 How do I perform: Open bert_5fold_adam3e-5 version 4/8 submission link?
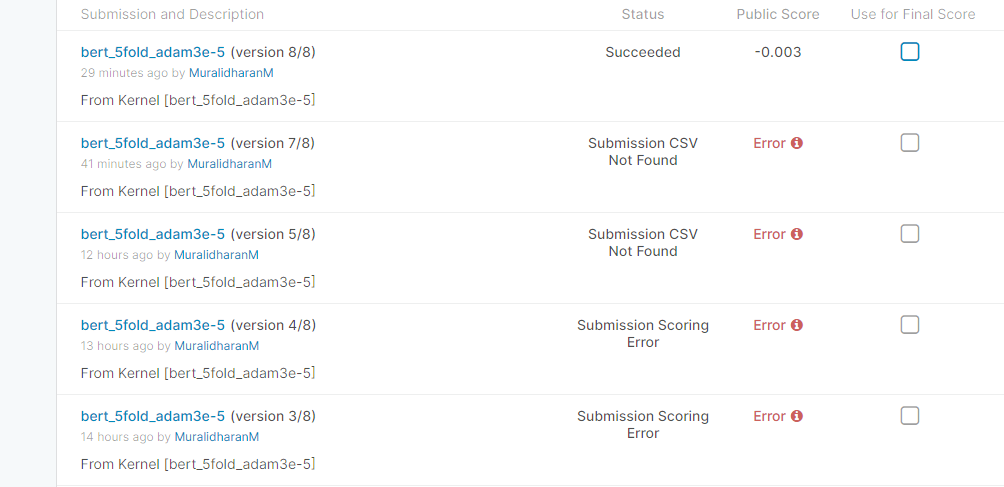tap(153, 325)
